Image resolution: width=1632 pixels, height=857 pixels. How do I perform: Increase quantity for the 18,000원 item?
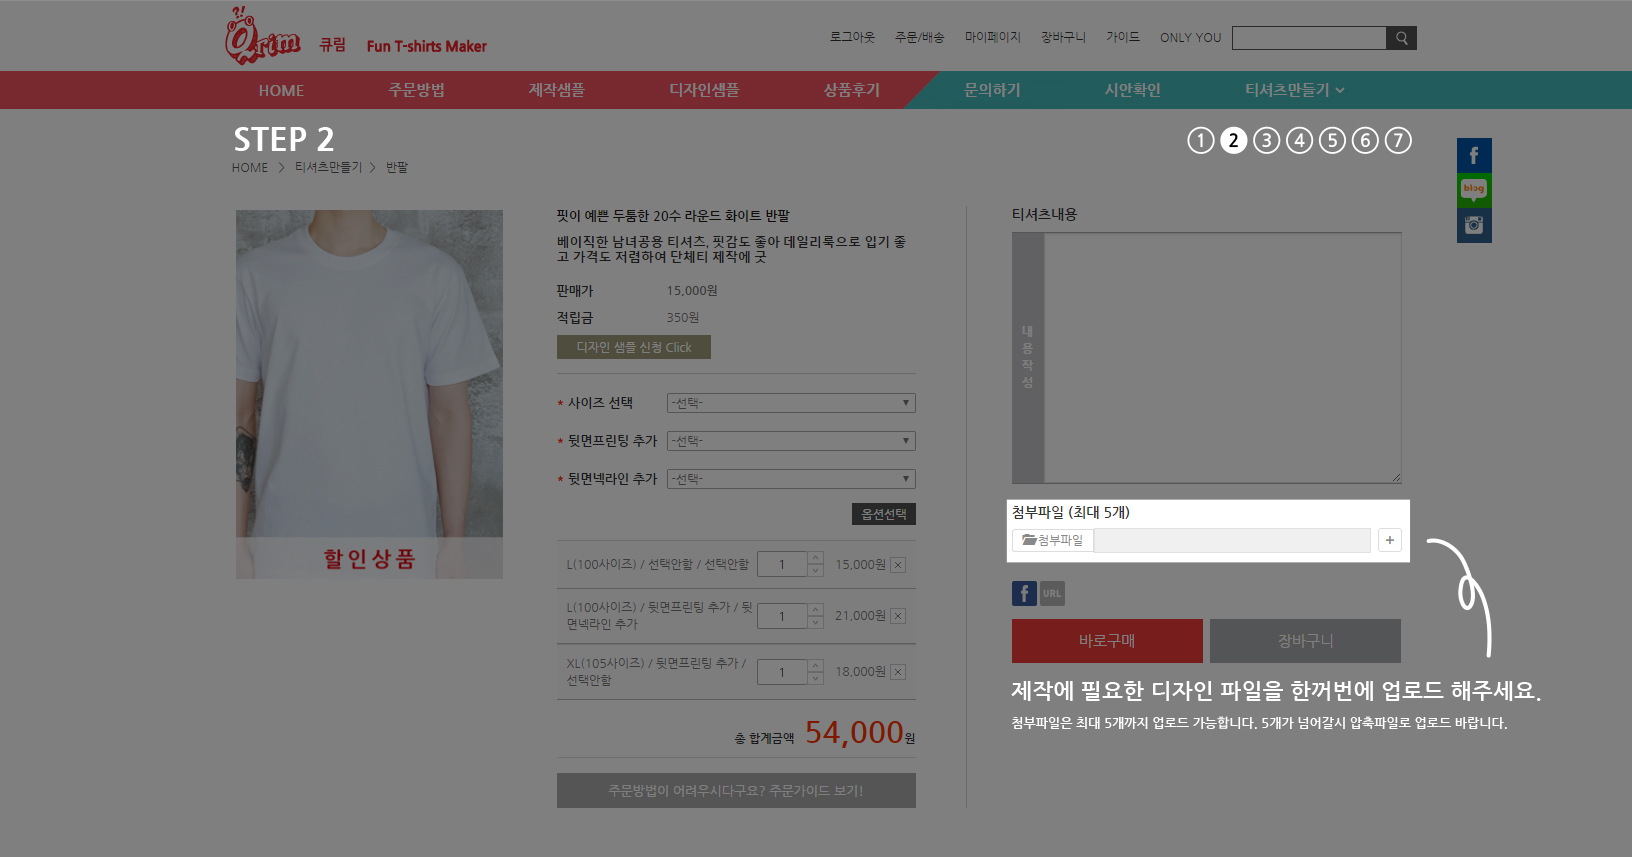(x=816, y=666)
